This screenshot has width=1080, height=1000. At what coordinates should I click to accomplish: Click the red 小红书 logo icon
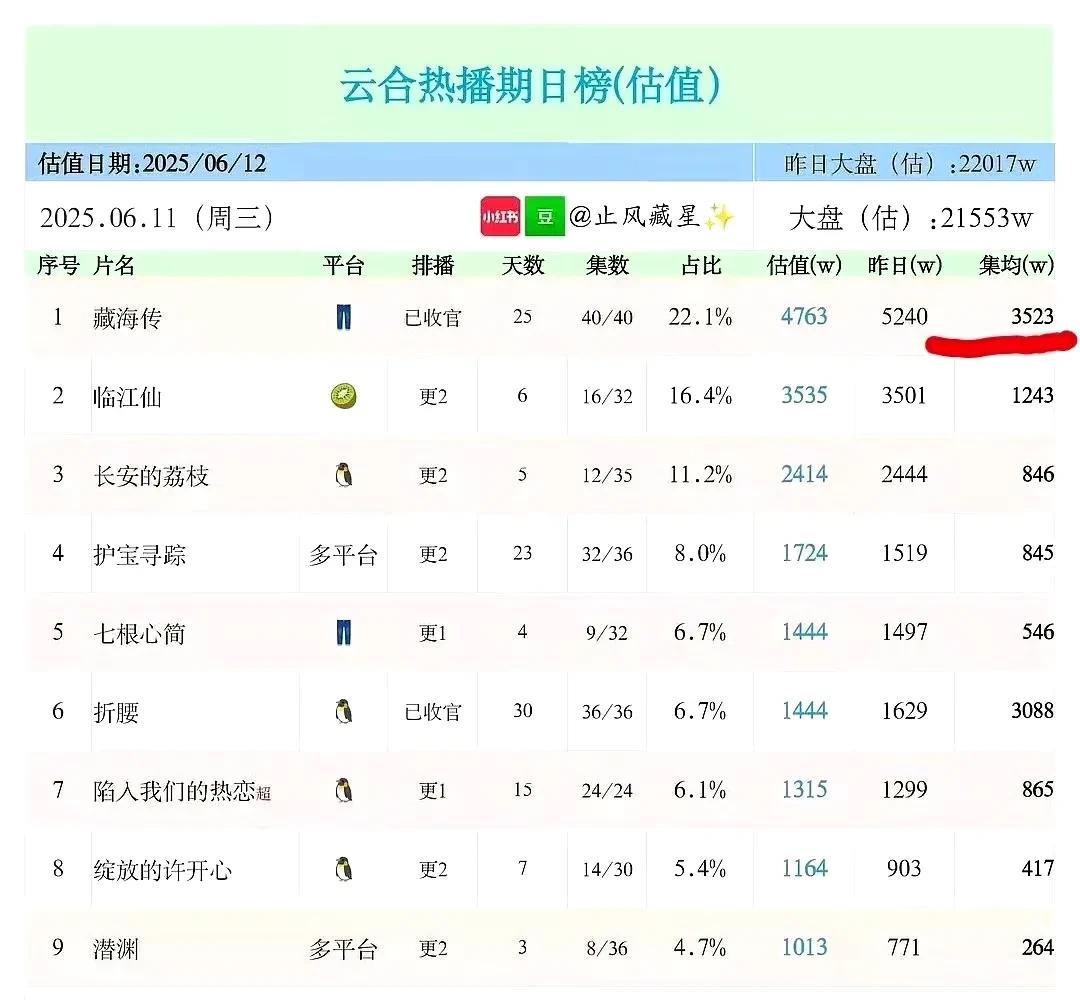500,216
